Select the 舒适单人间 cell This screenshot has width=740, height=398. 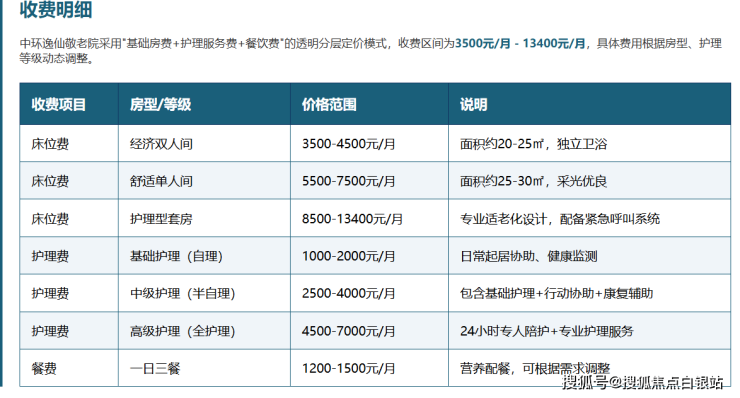pos(204,181)
